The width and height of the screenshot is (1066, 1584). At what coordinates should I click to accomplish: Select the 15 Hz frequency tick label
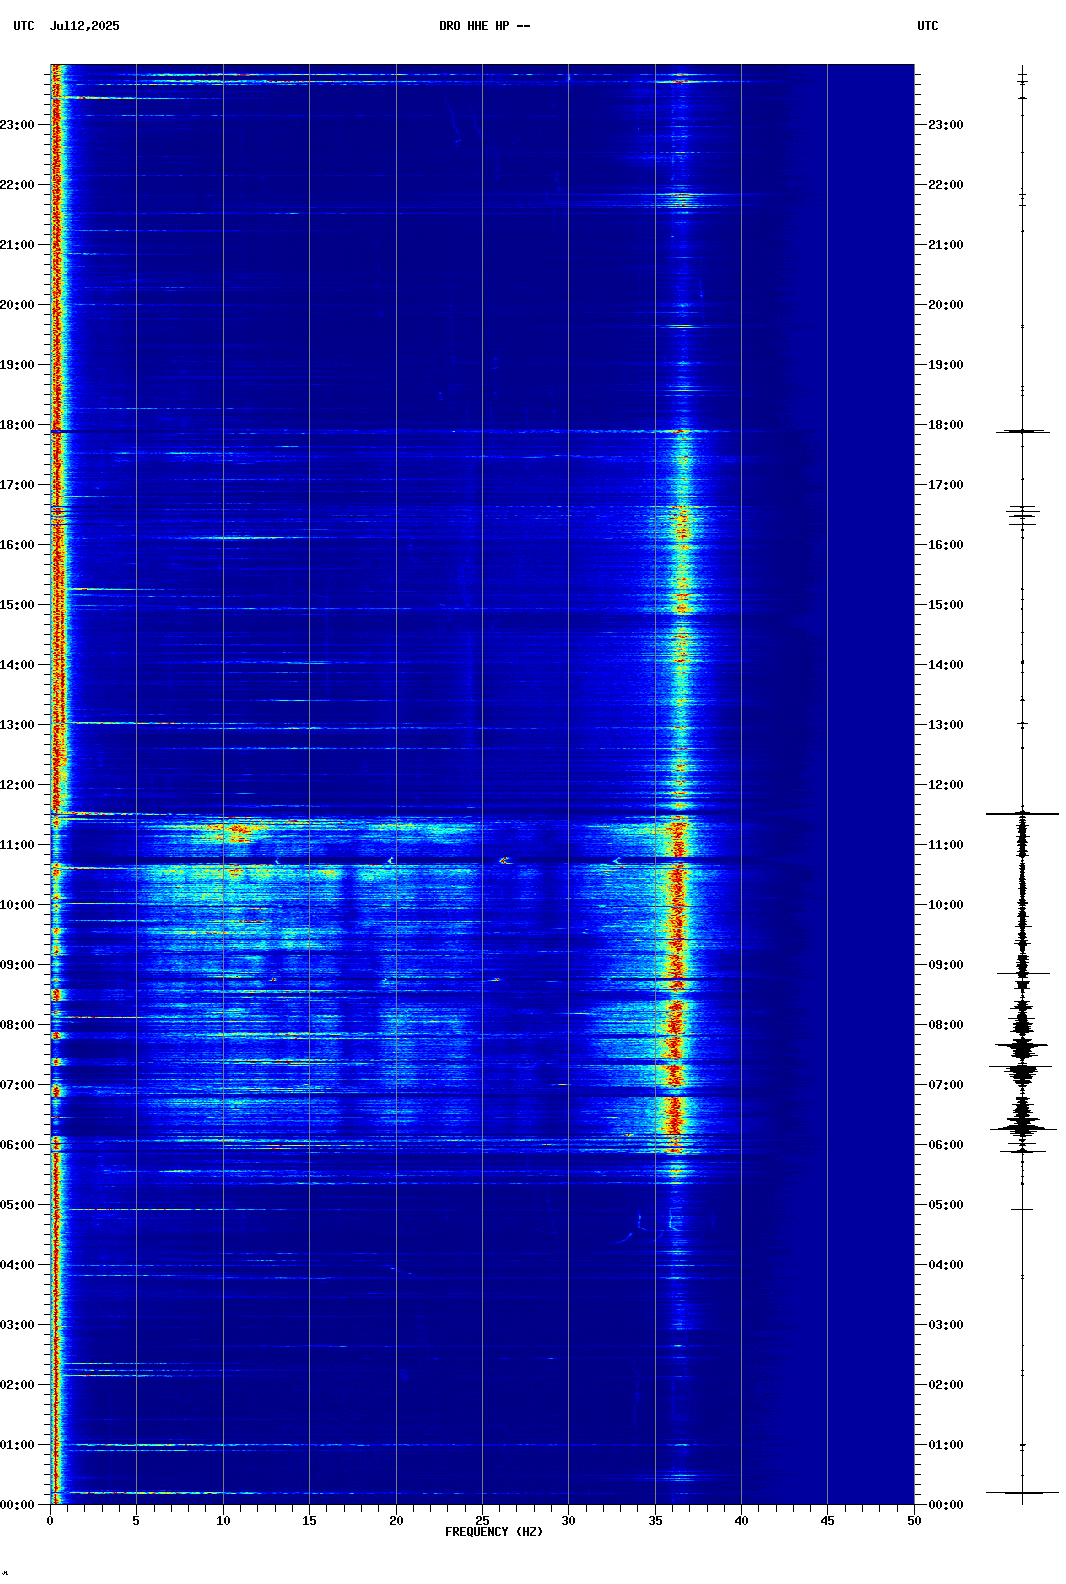point(309,1521)
